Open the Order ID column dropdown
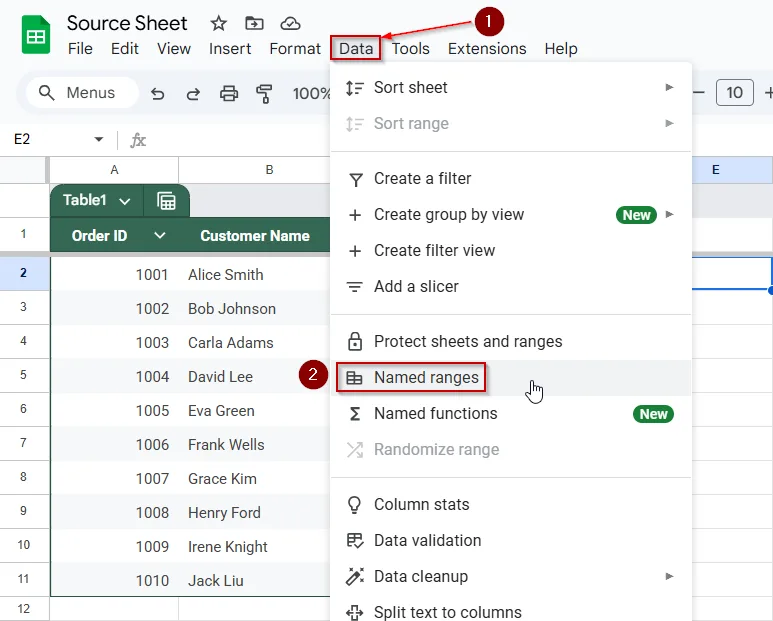Viewport: 773px width, 621px height. click(159, 235)
